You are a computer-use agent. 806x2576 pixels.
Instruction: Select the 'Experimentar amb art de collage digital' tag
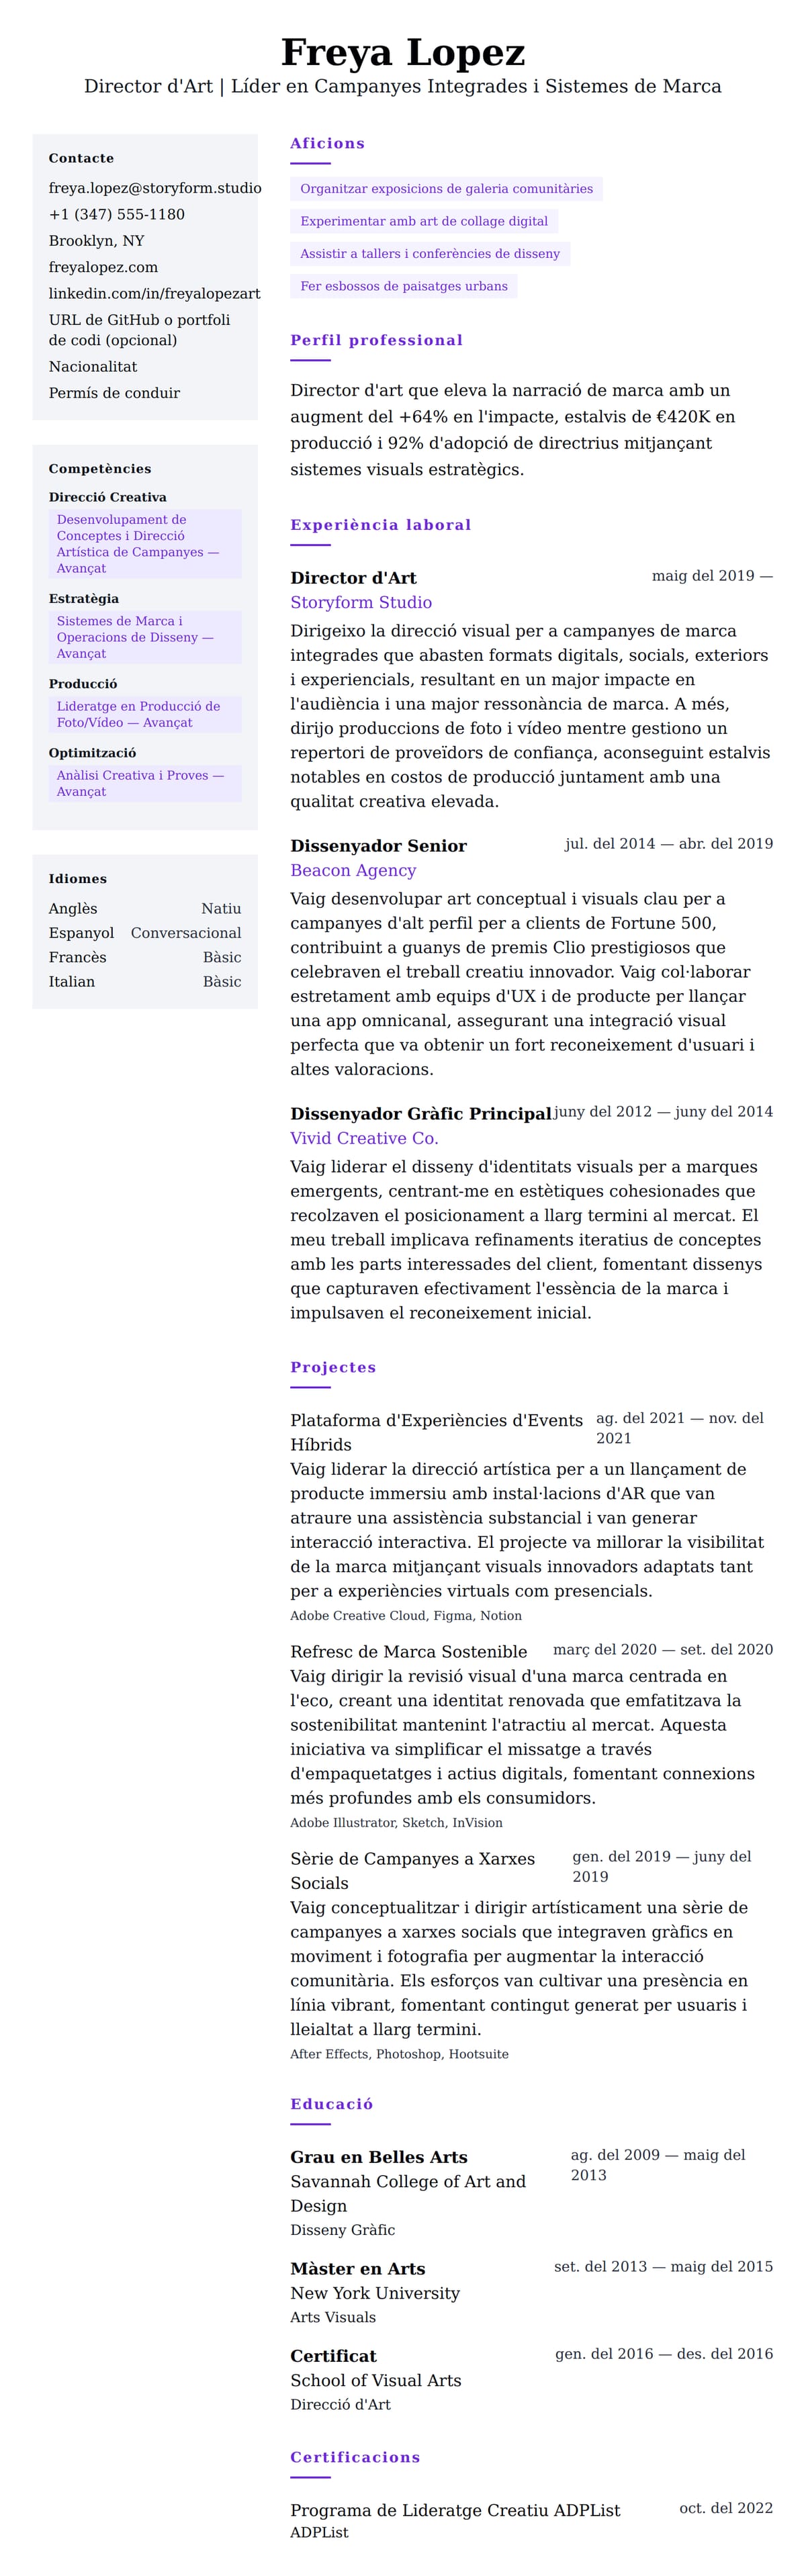(x=423, y=221)
